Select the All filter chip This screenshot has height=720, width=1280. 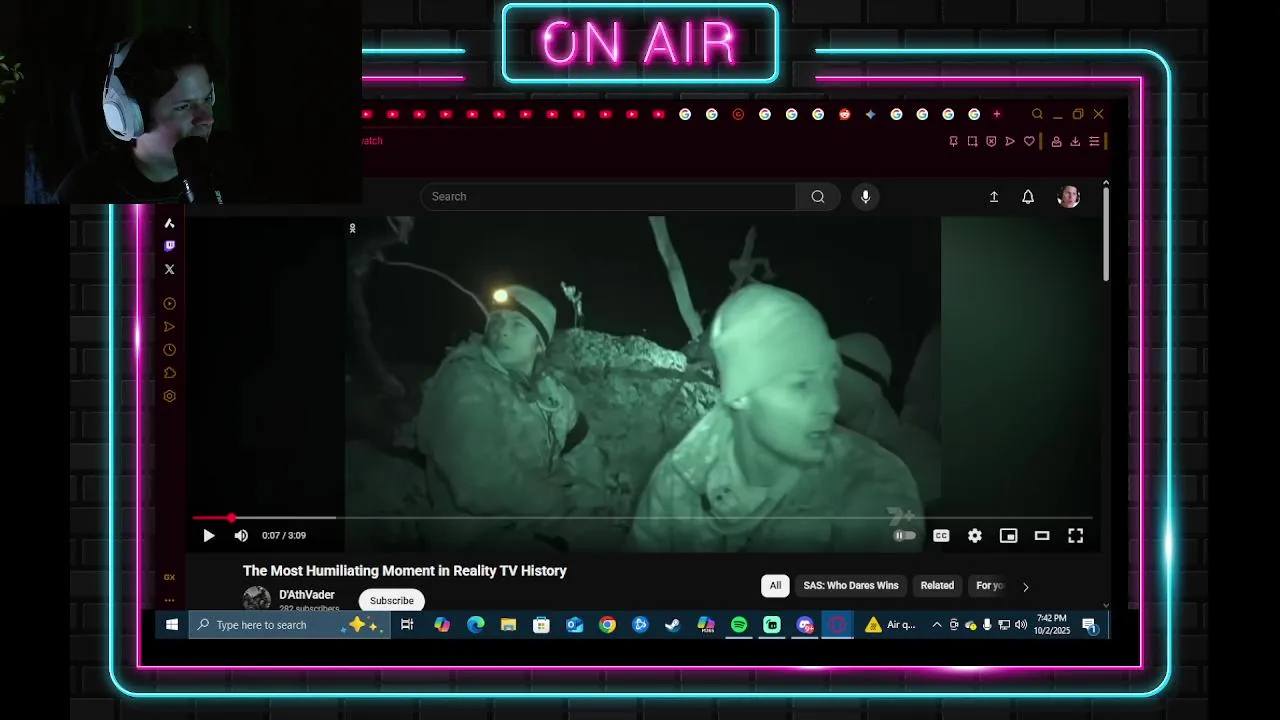tap(775, 586)
